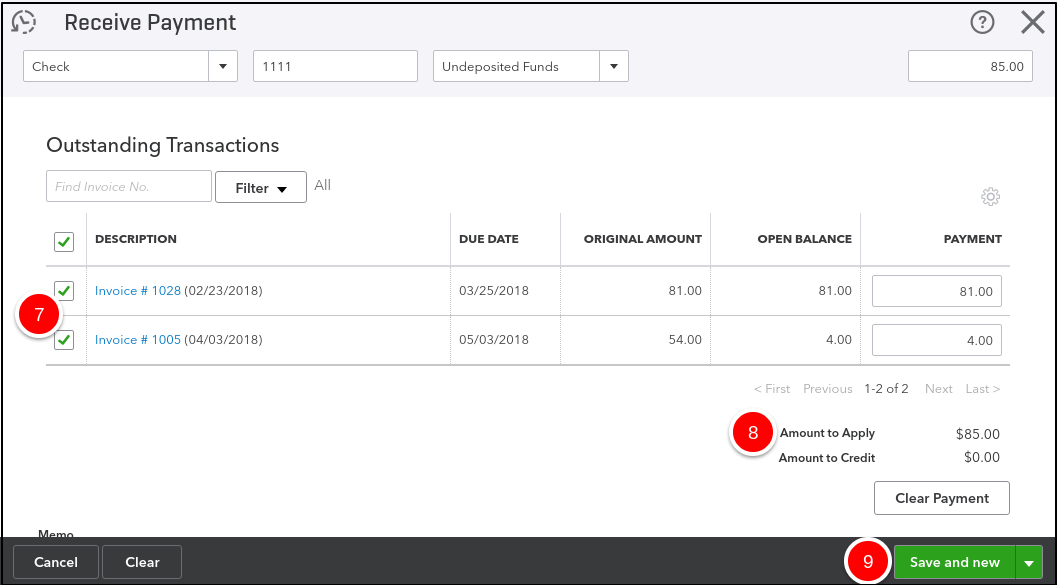The image size is (1057, 585).
Task: Click the Find Invoice No. search field
Action: coord(129,187)
